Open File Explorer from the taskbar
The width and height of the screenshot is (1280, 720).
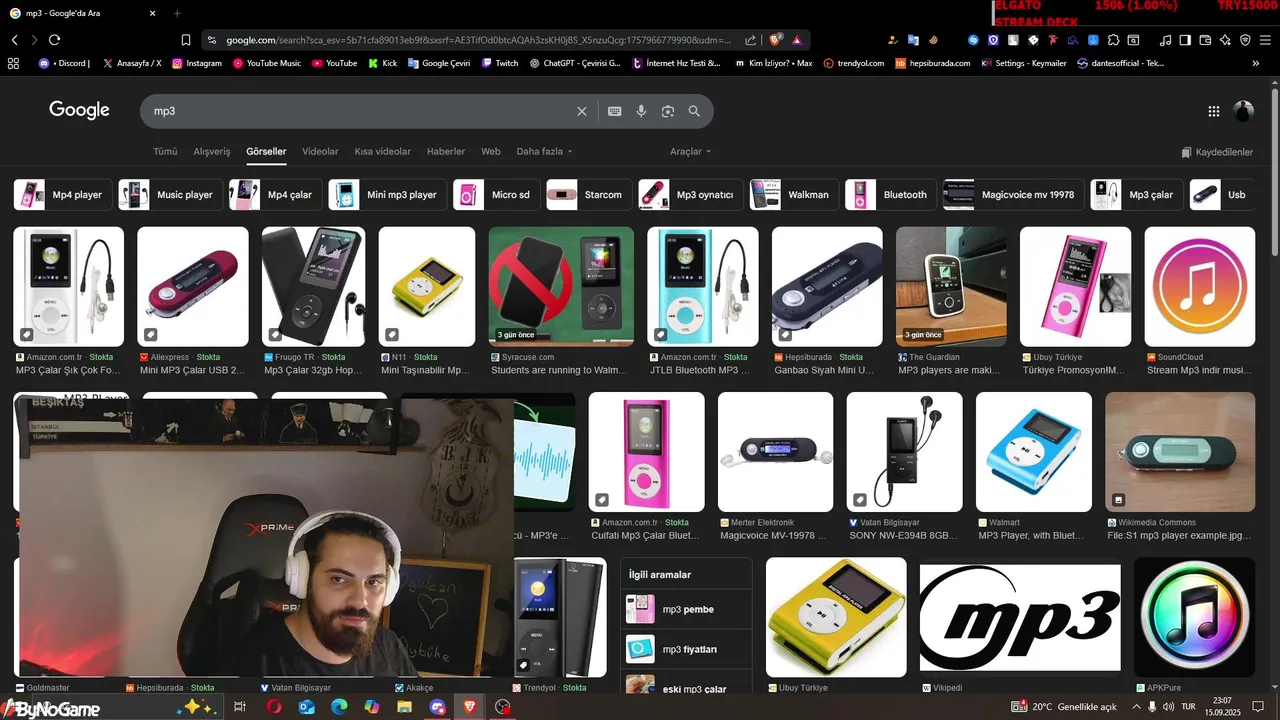click(x=404, y=707)
